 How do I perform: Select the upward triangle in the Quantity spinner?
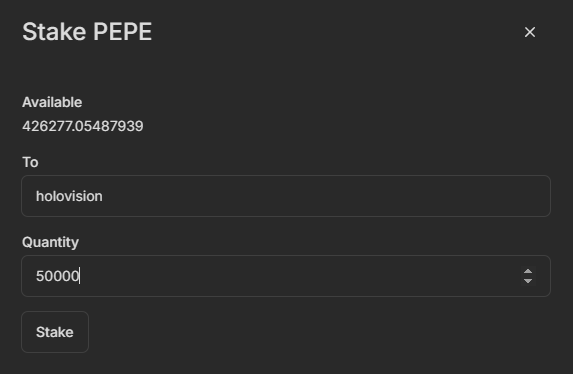coord(528,272)
